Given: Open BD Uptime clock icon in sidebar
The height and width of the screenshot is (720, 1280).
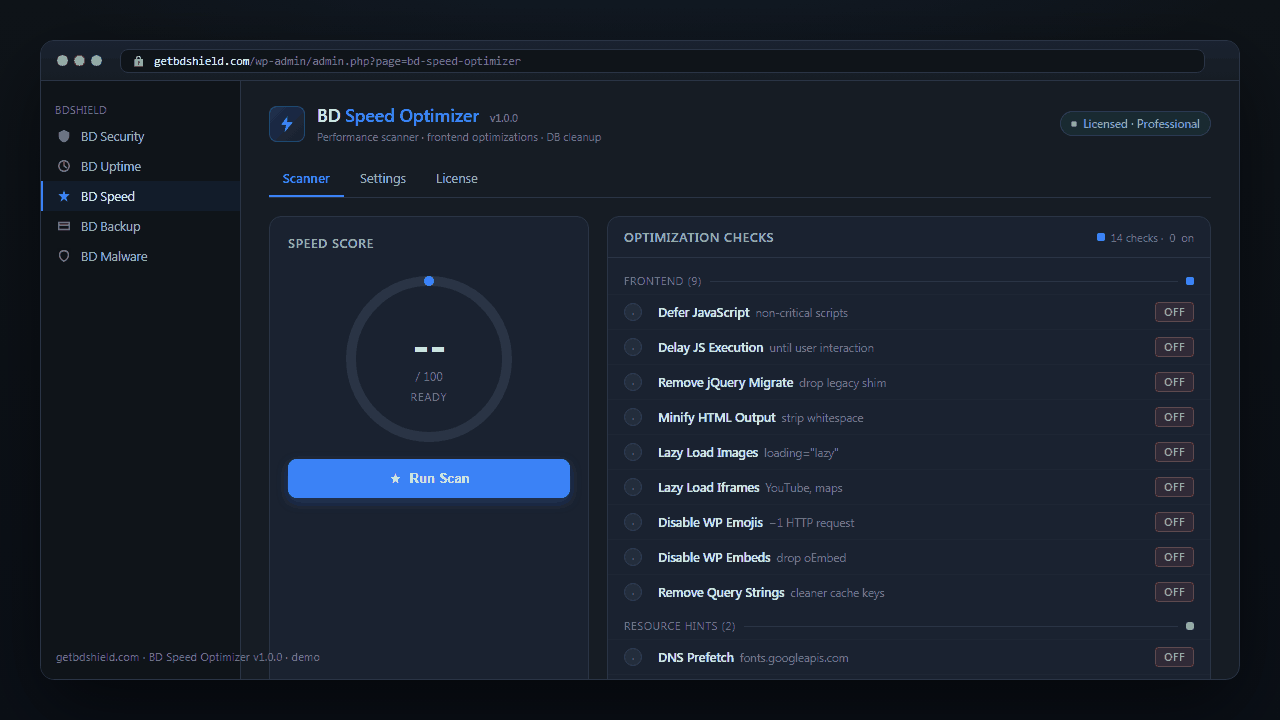Looking at the screenshot, I should tap(64, 166).
